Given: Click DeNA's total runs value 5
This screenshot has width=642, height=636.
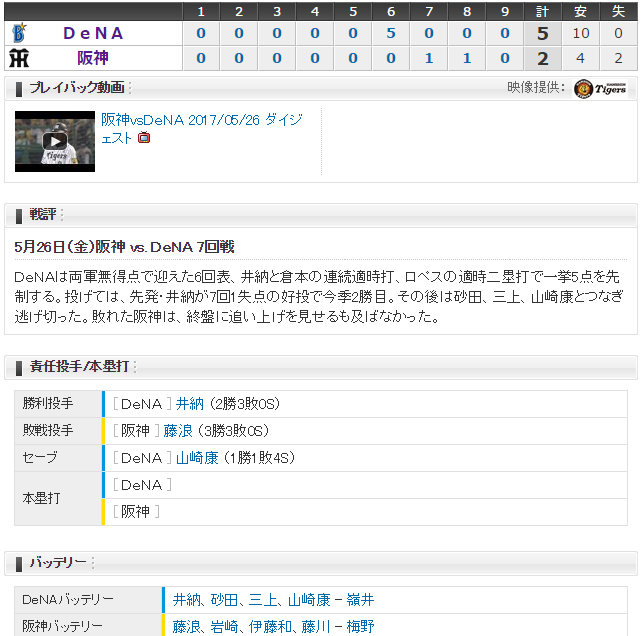Looking at the screenshot, I should pyautogui.click(x=543, y=33).
